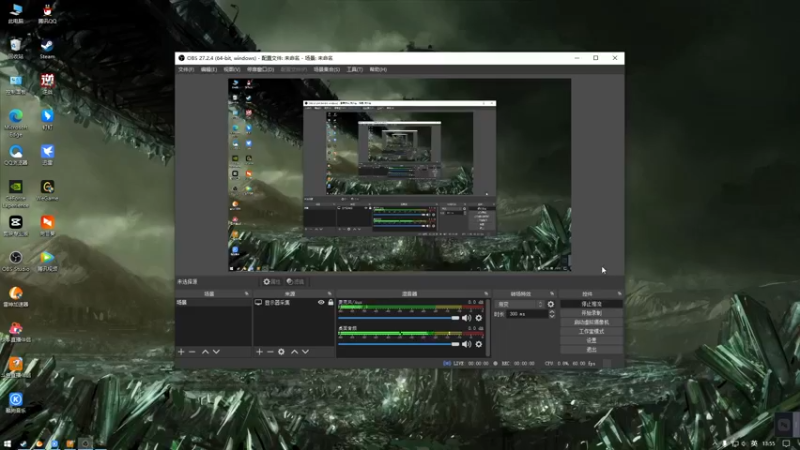The height and width of the screenshot is (450, 800).
Task: Open transition properties gear icon
Action: [x=551, y=304]
